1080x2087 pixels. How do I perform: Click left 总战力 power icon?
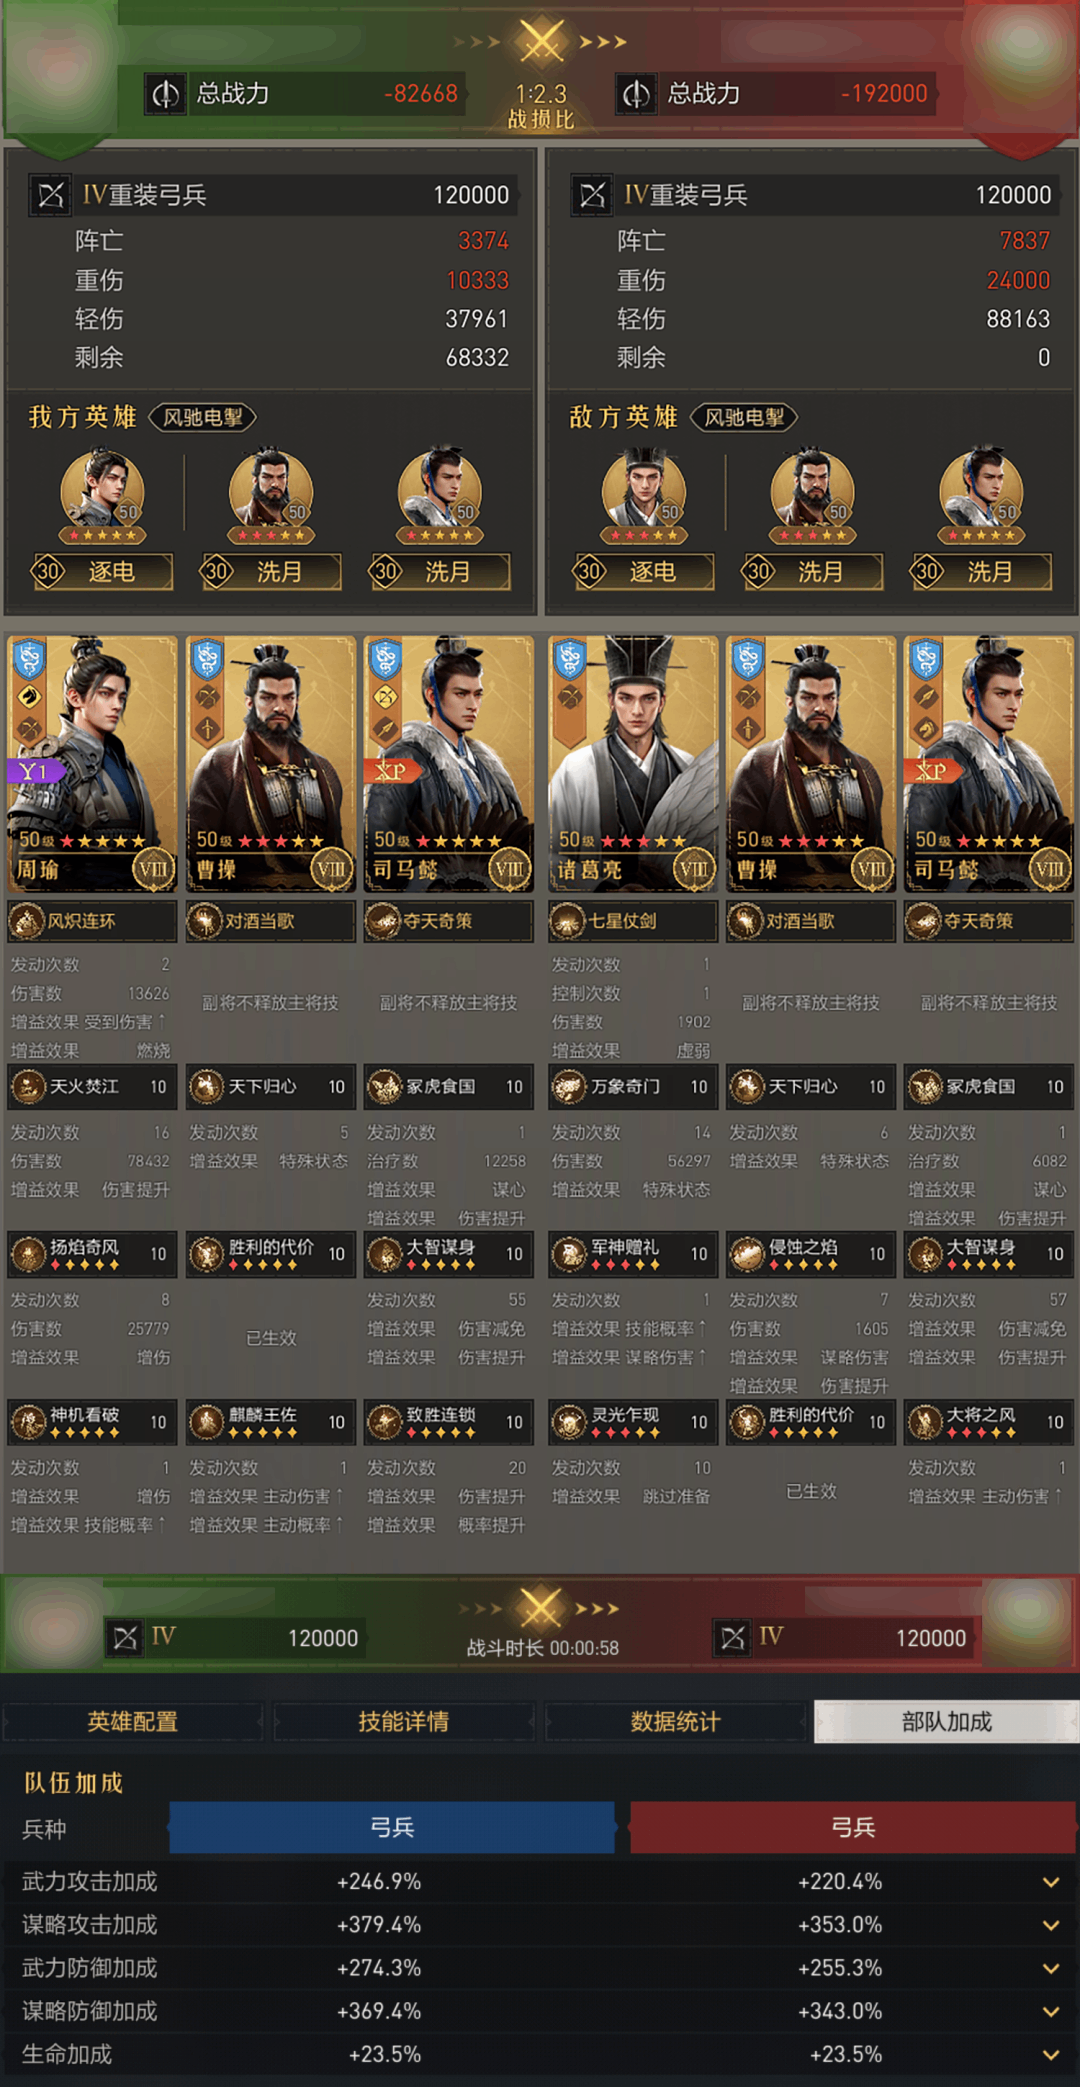(x=165, y=94)
